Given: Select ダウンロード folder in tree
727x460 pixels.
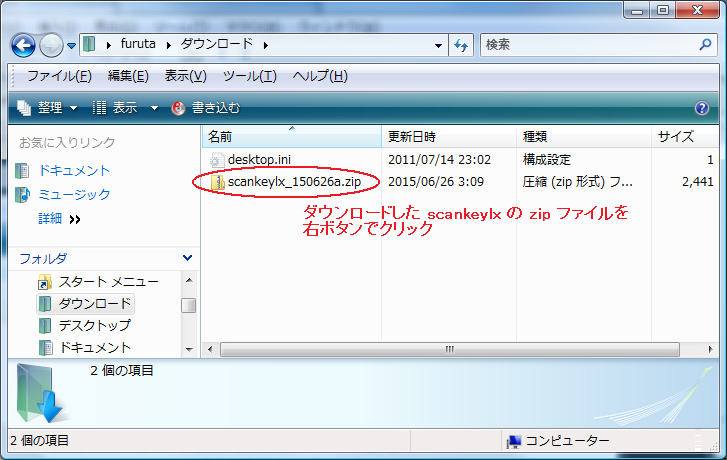Looking at the screenshot, I should coord(94,303).
